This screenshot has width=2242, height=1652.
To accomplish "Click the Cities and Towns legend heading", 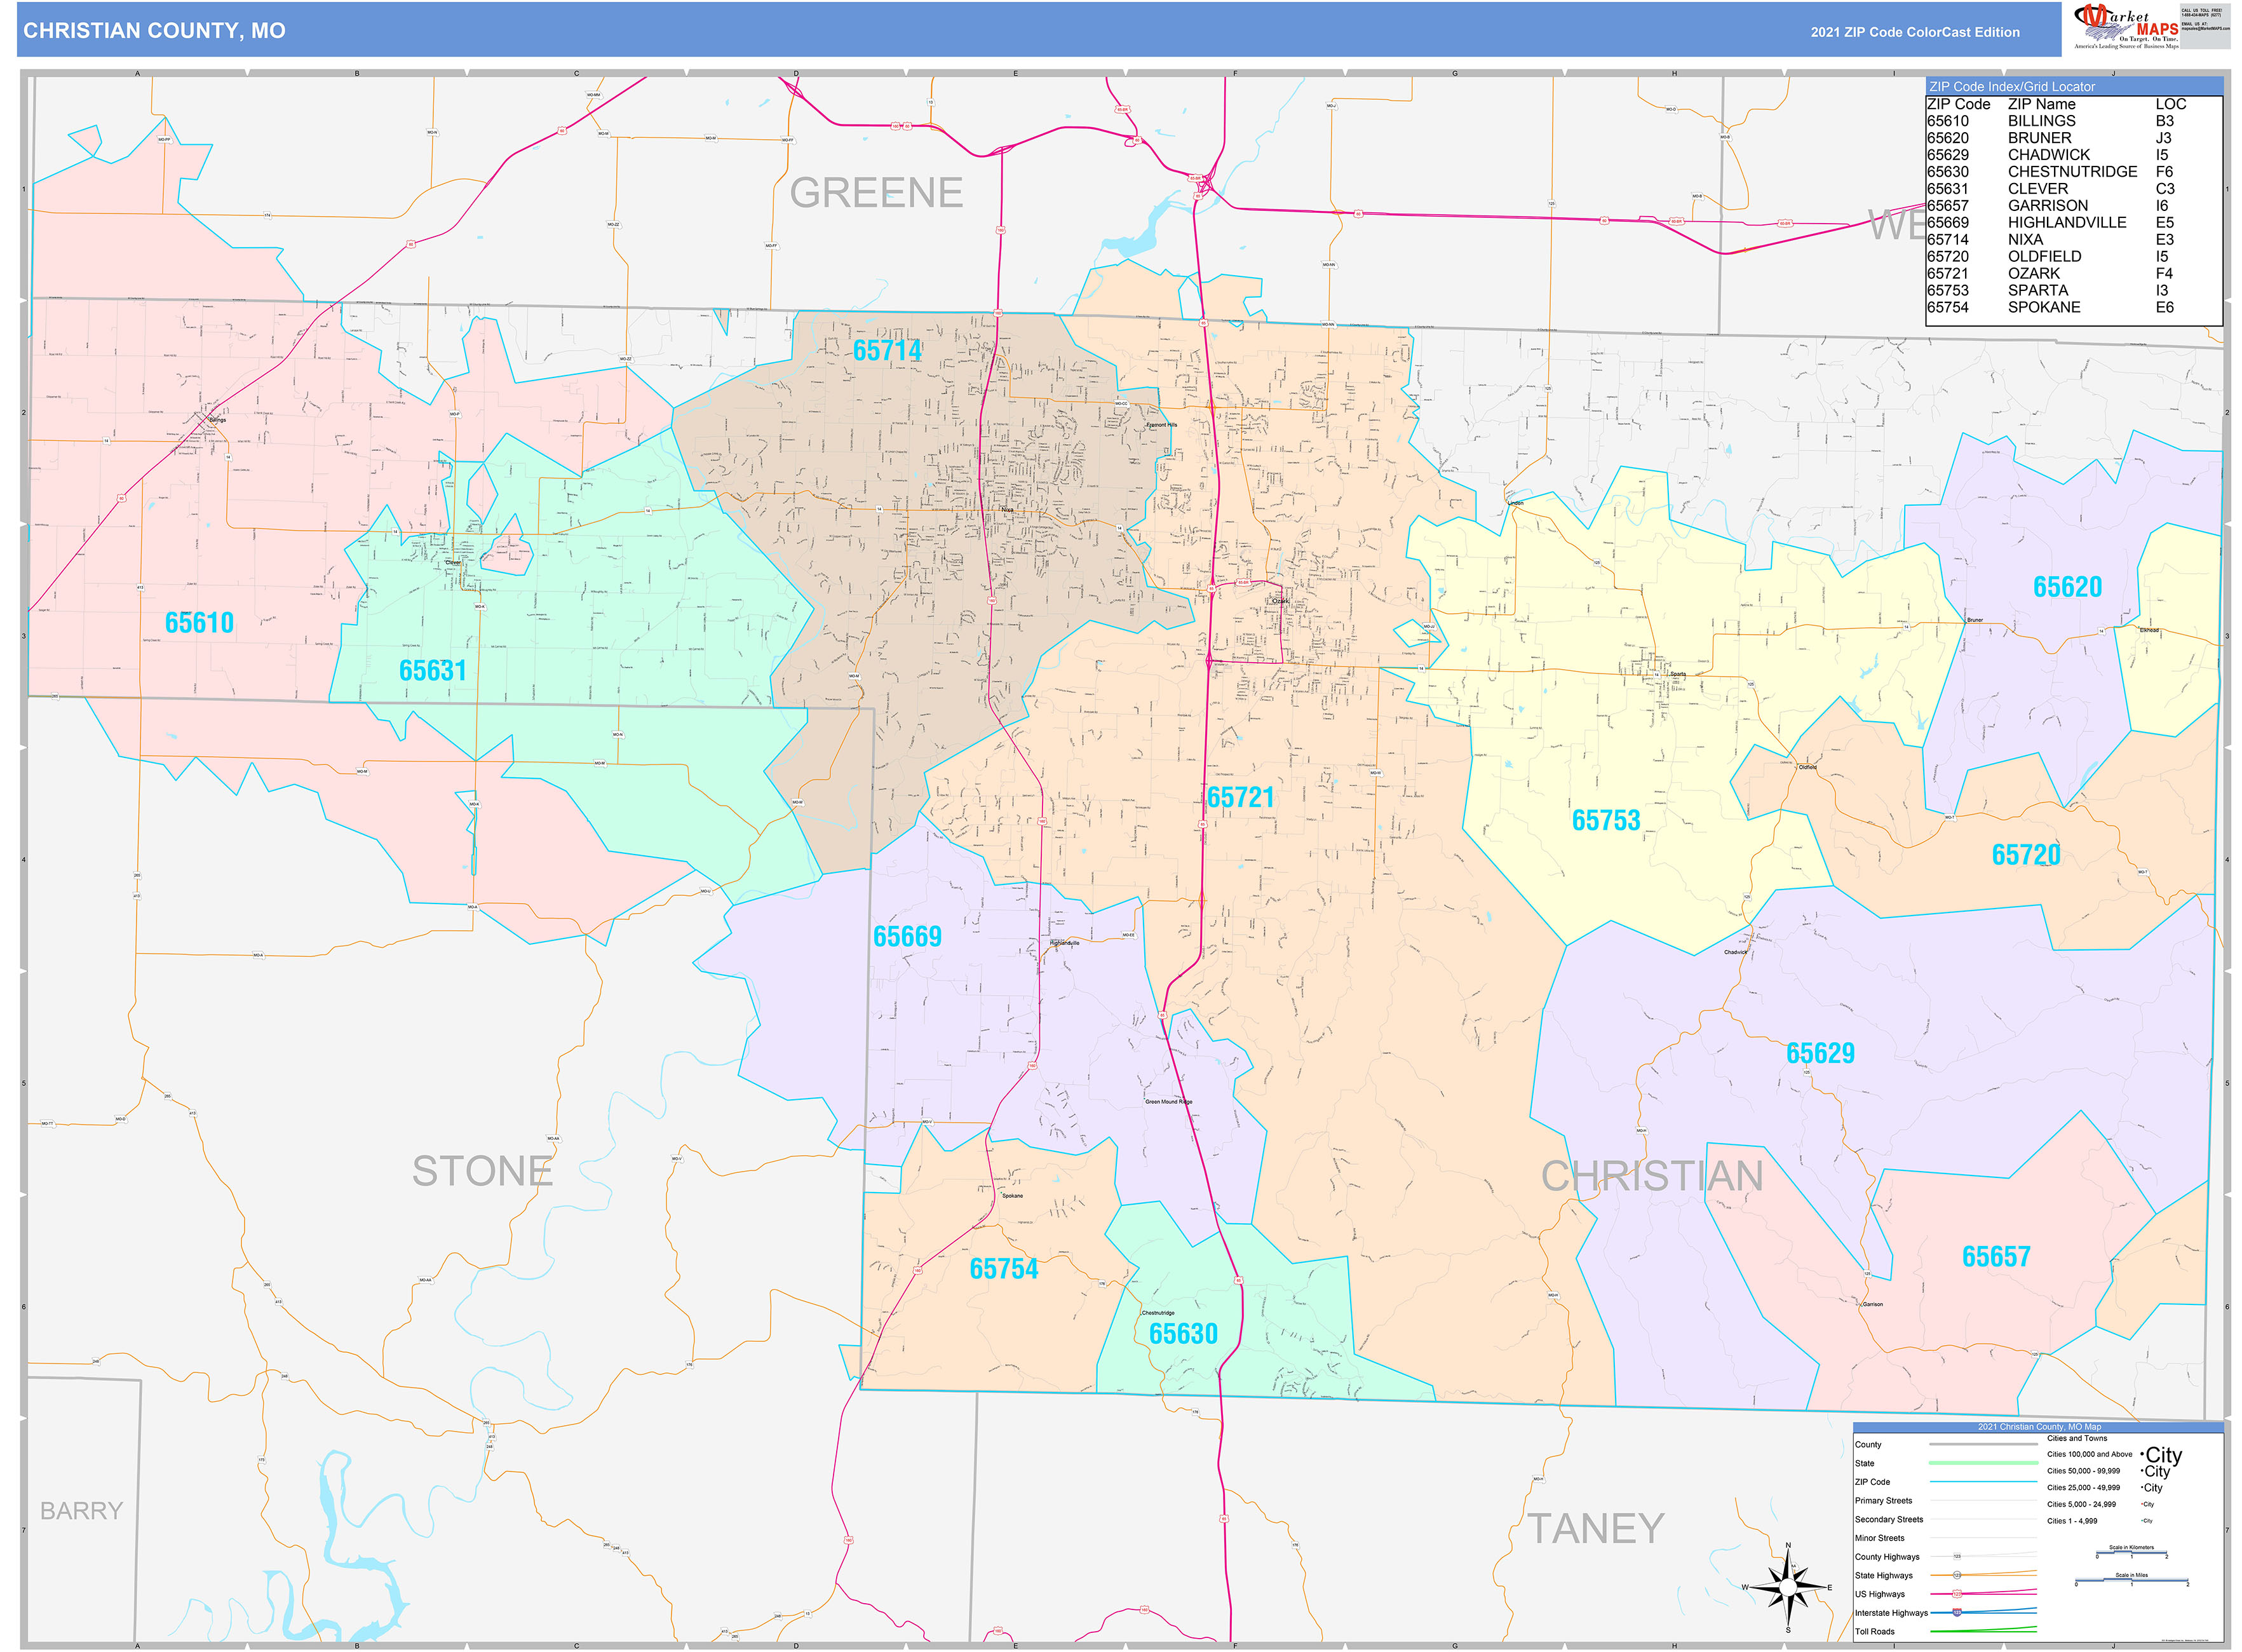I will click(2077, 1439).
